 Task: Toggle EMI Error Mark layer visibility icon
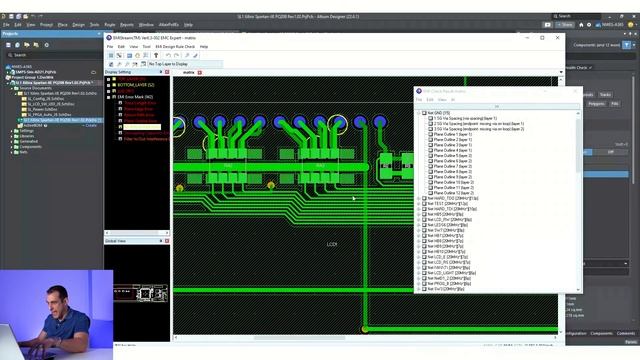click(x=114, y=97)
